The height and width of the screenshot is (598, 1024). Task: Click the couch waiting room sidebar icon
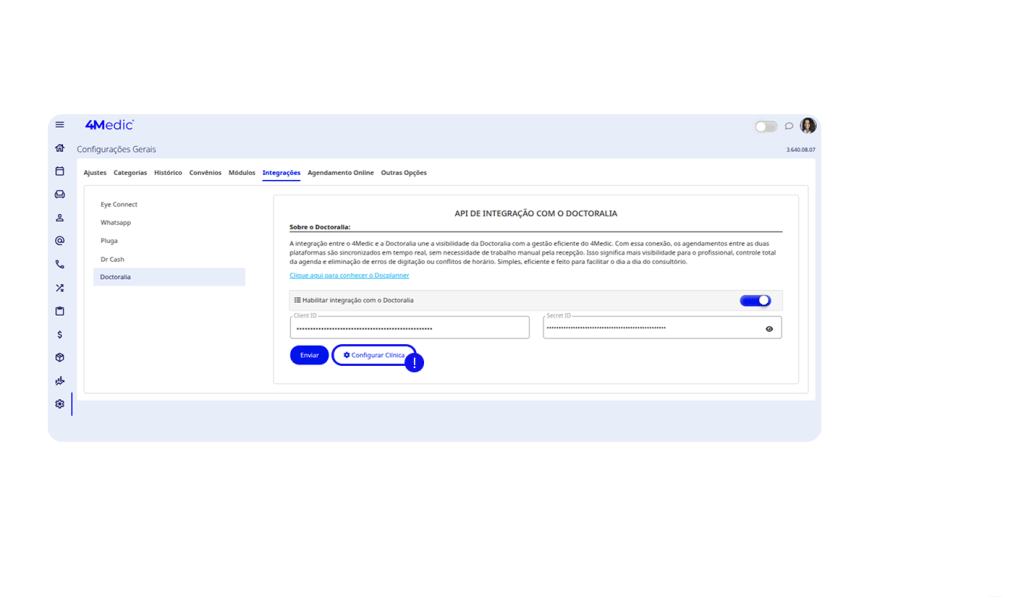point(59,195)
